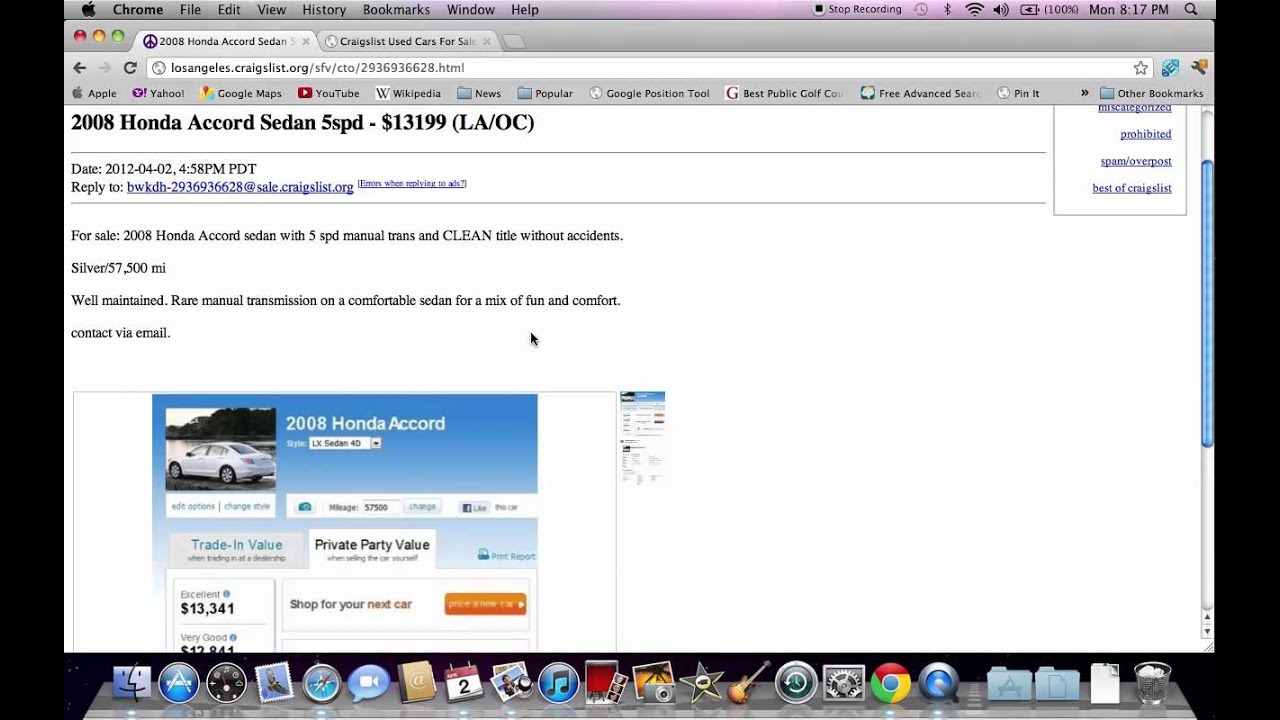
Task: Expand the hidden bookmarks chevron
Action: click(1085, 93)
